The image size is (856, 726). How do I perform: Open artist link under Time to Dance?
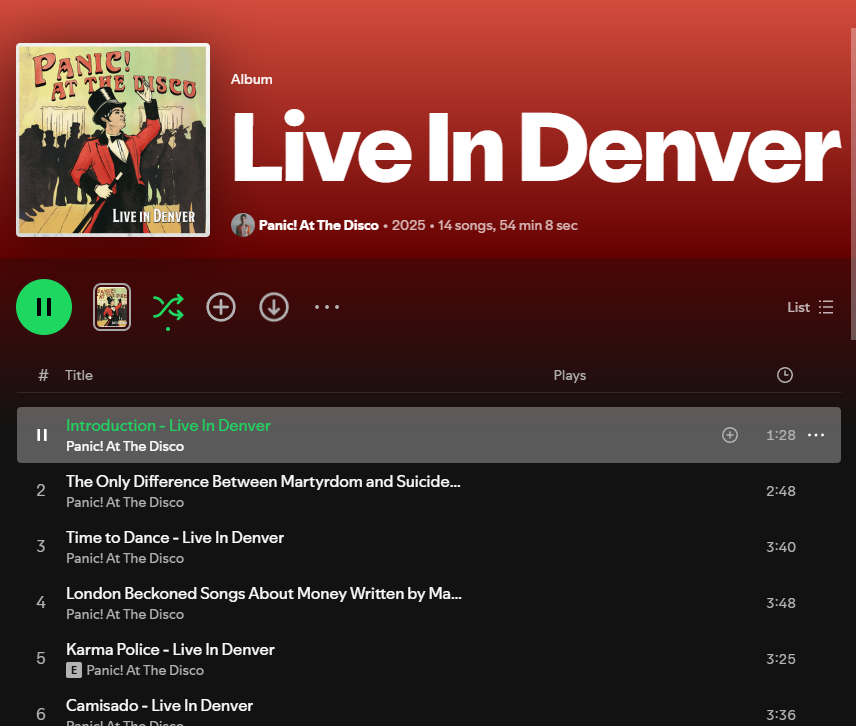125,558
